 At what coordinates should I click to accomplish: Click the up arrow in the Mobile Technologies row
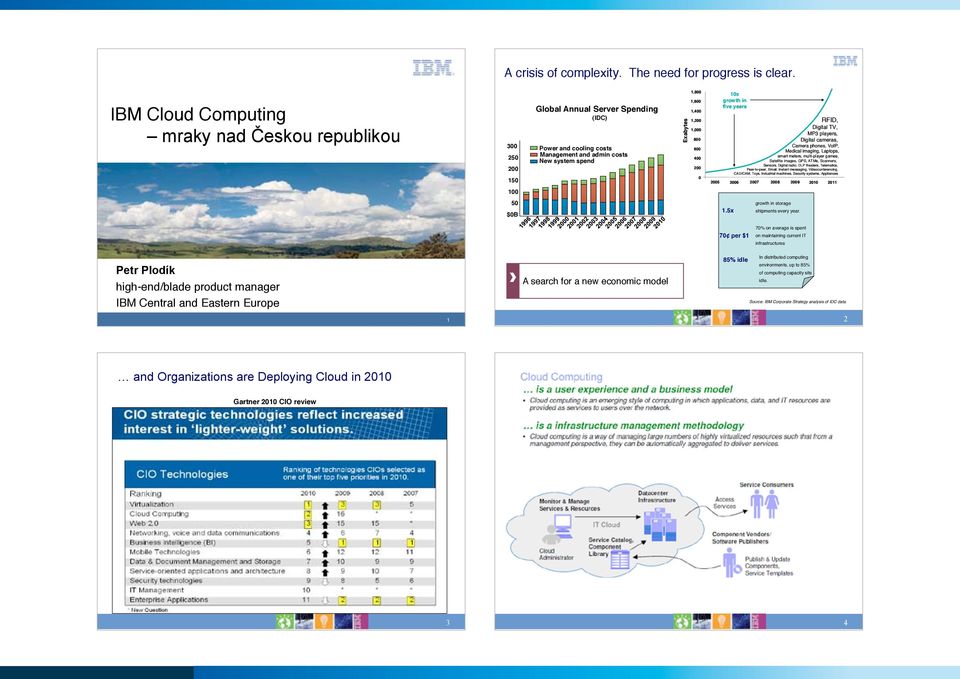pyautogui.click(x=325, y=553)
